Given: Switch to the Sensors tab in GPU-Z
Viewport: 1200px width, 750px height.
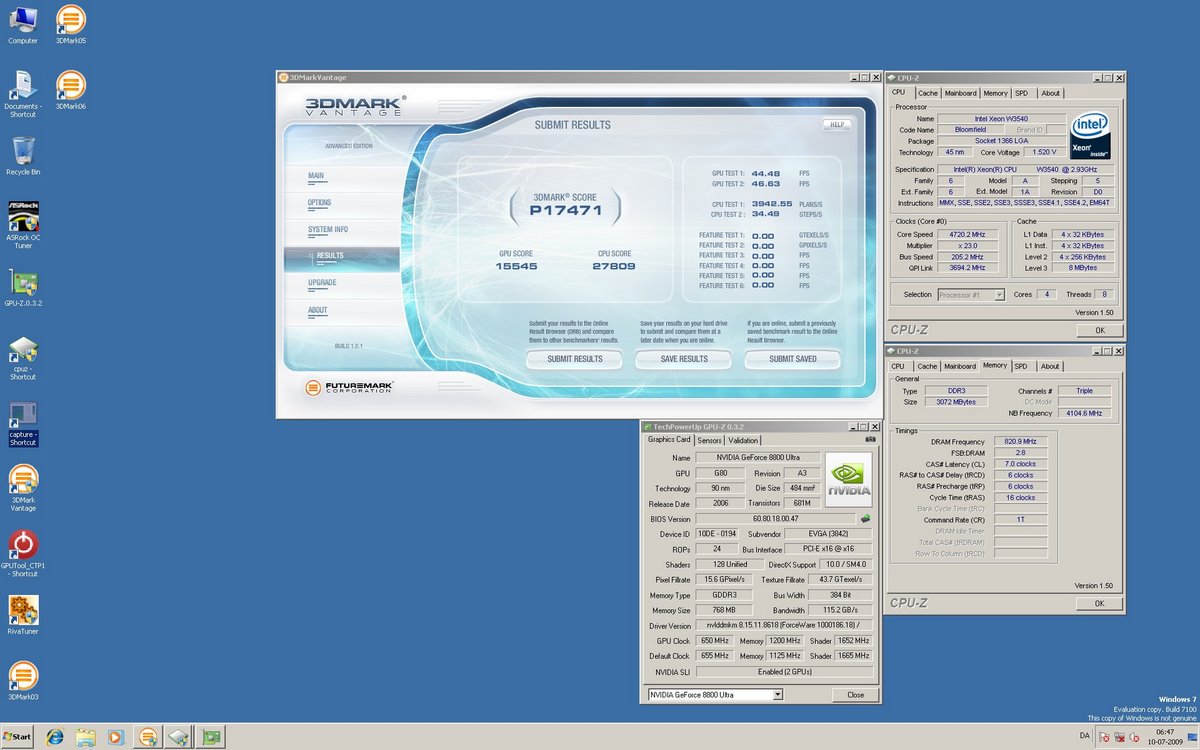Looking at the screenshot, I should (709, 440).
